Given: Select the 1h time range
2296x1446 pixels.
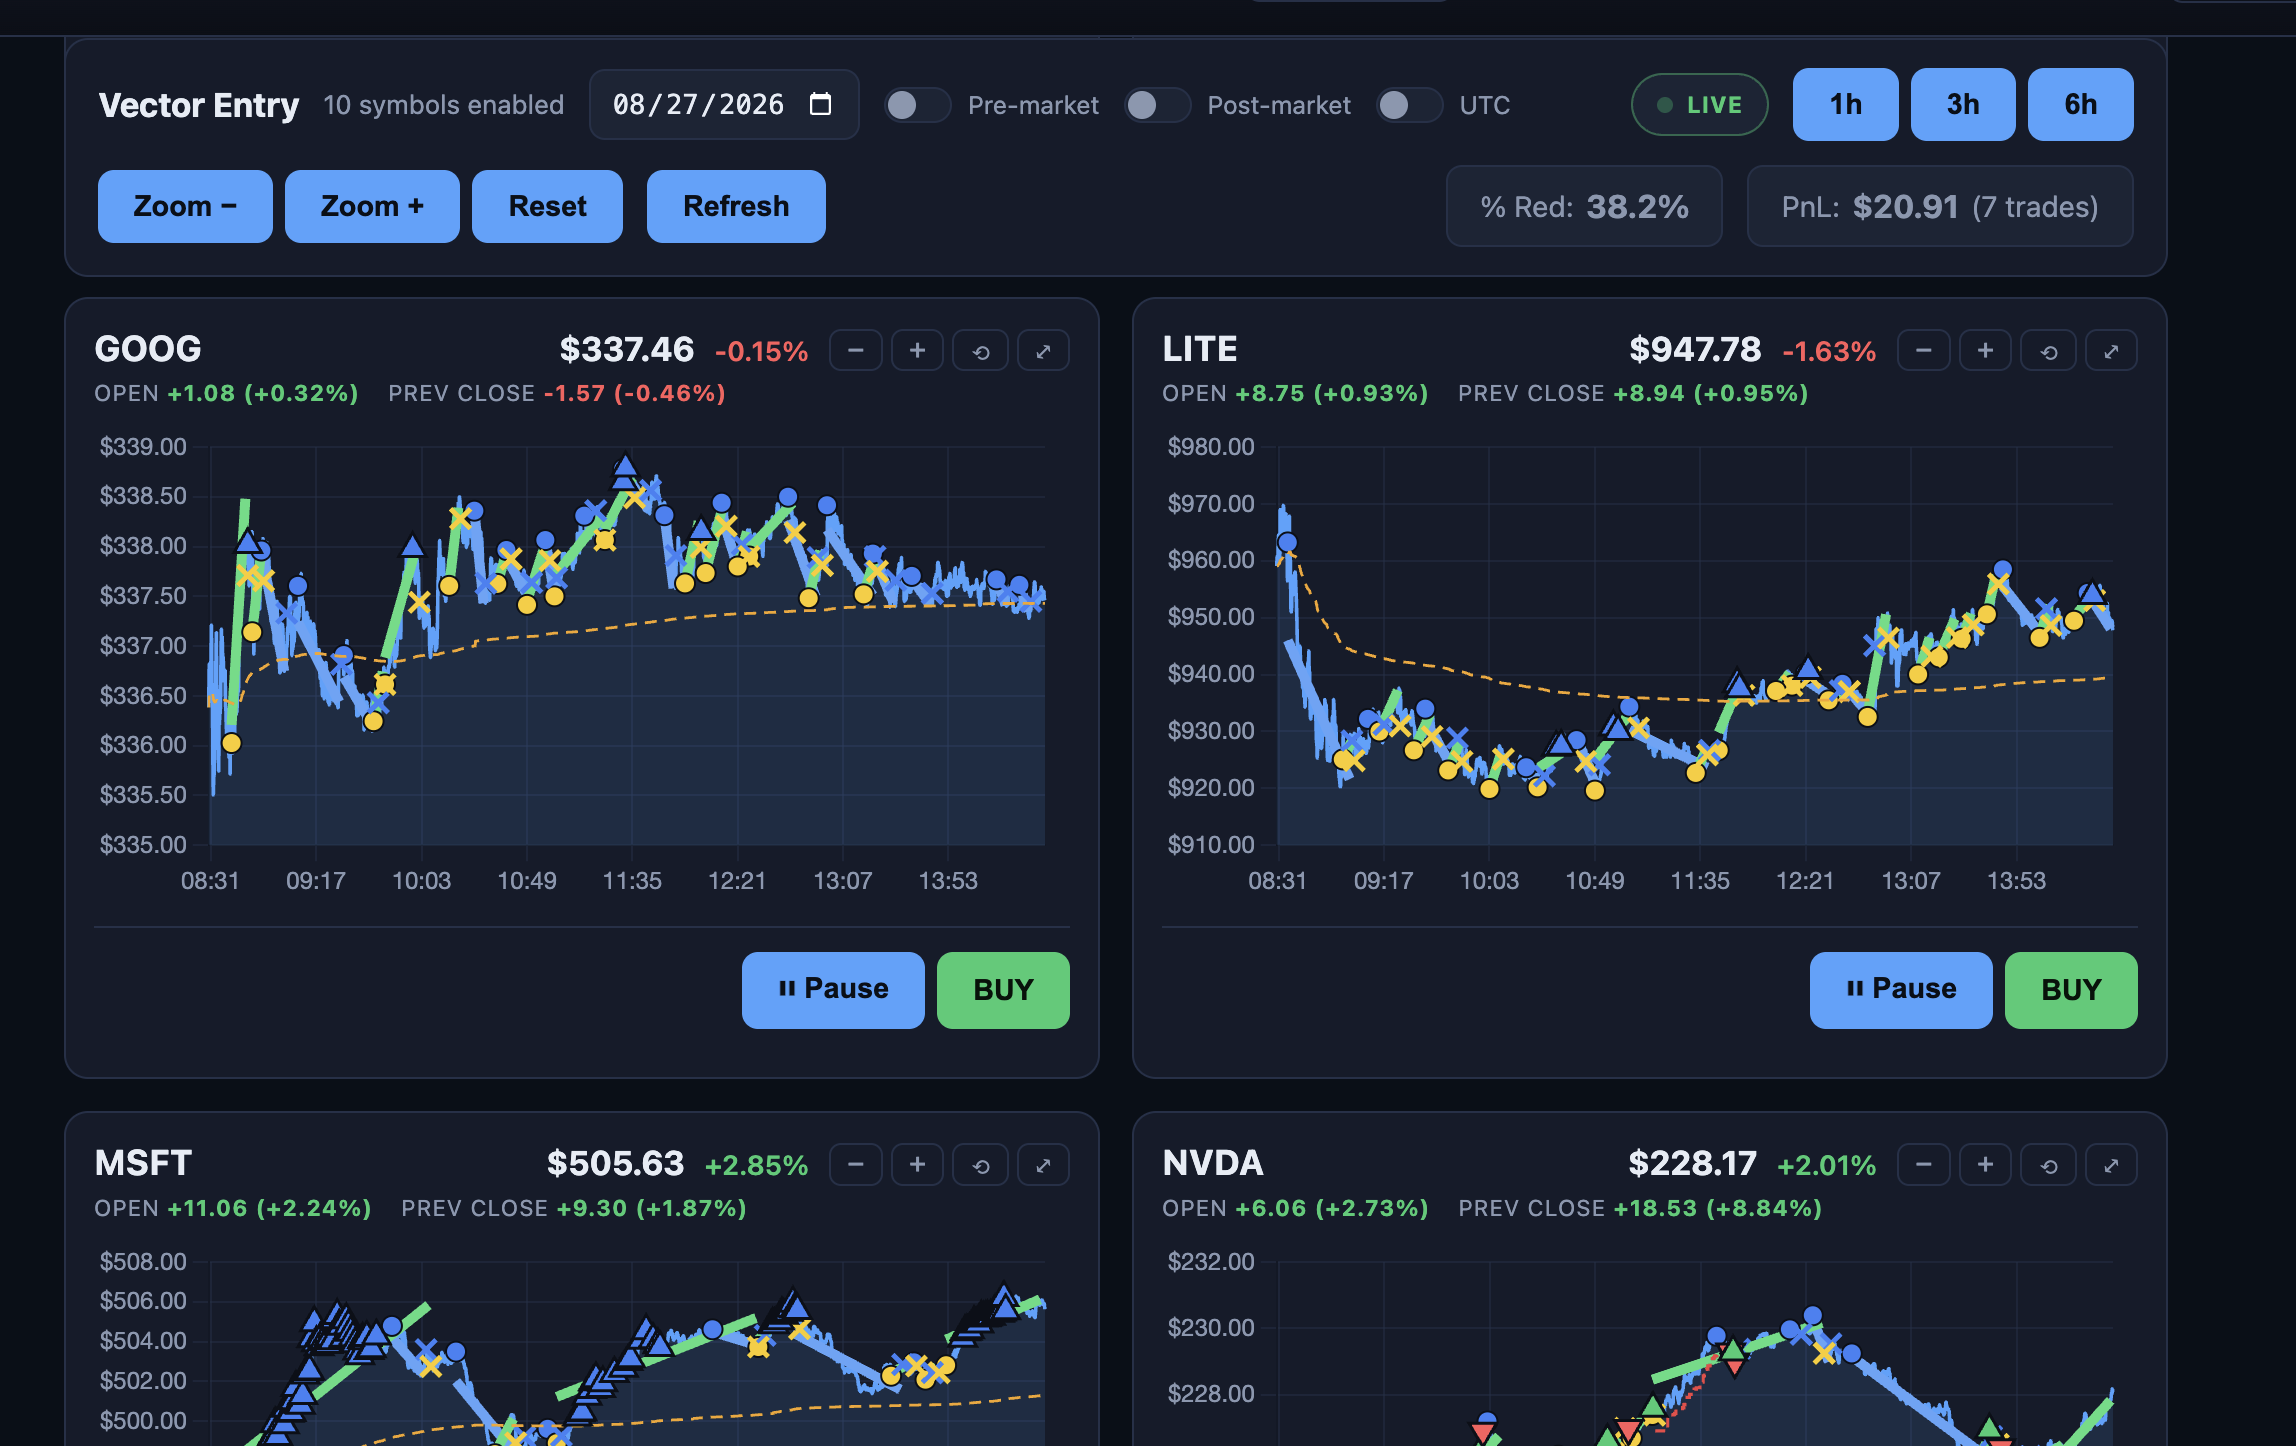Looking at the screenshot, I should tap(1845, 105).
